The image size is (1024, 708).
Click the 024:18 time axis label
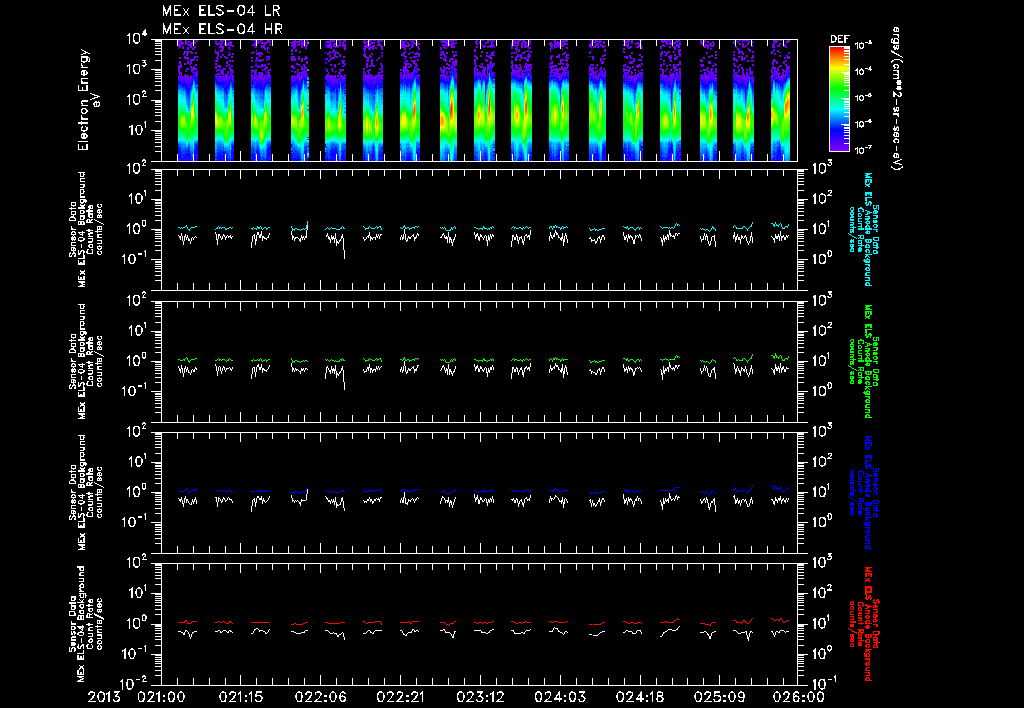(x=639, y=697)
